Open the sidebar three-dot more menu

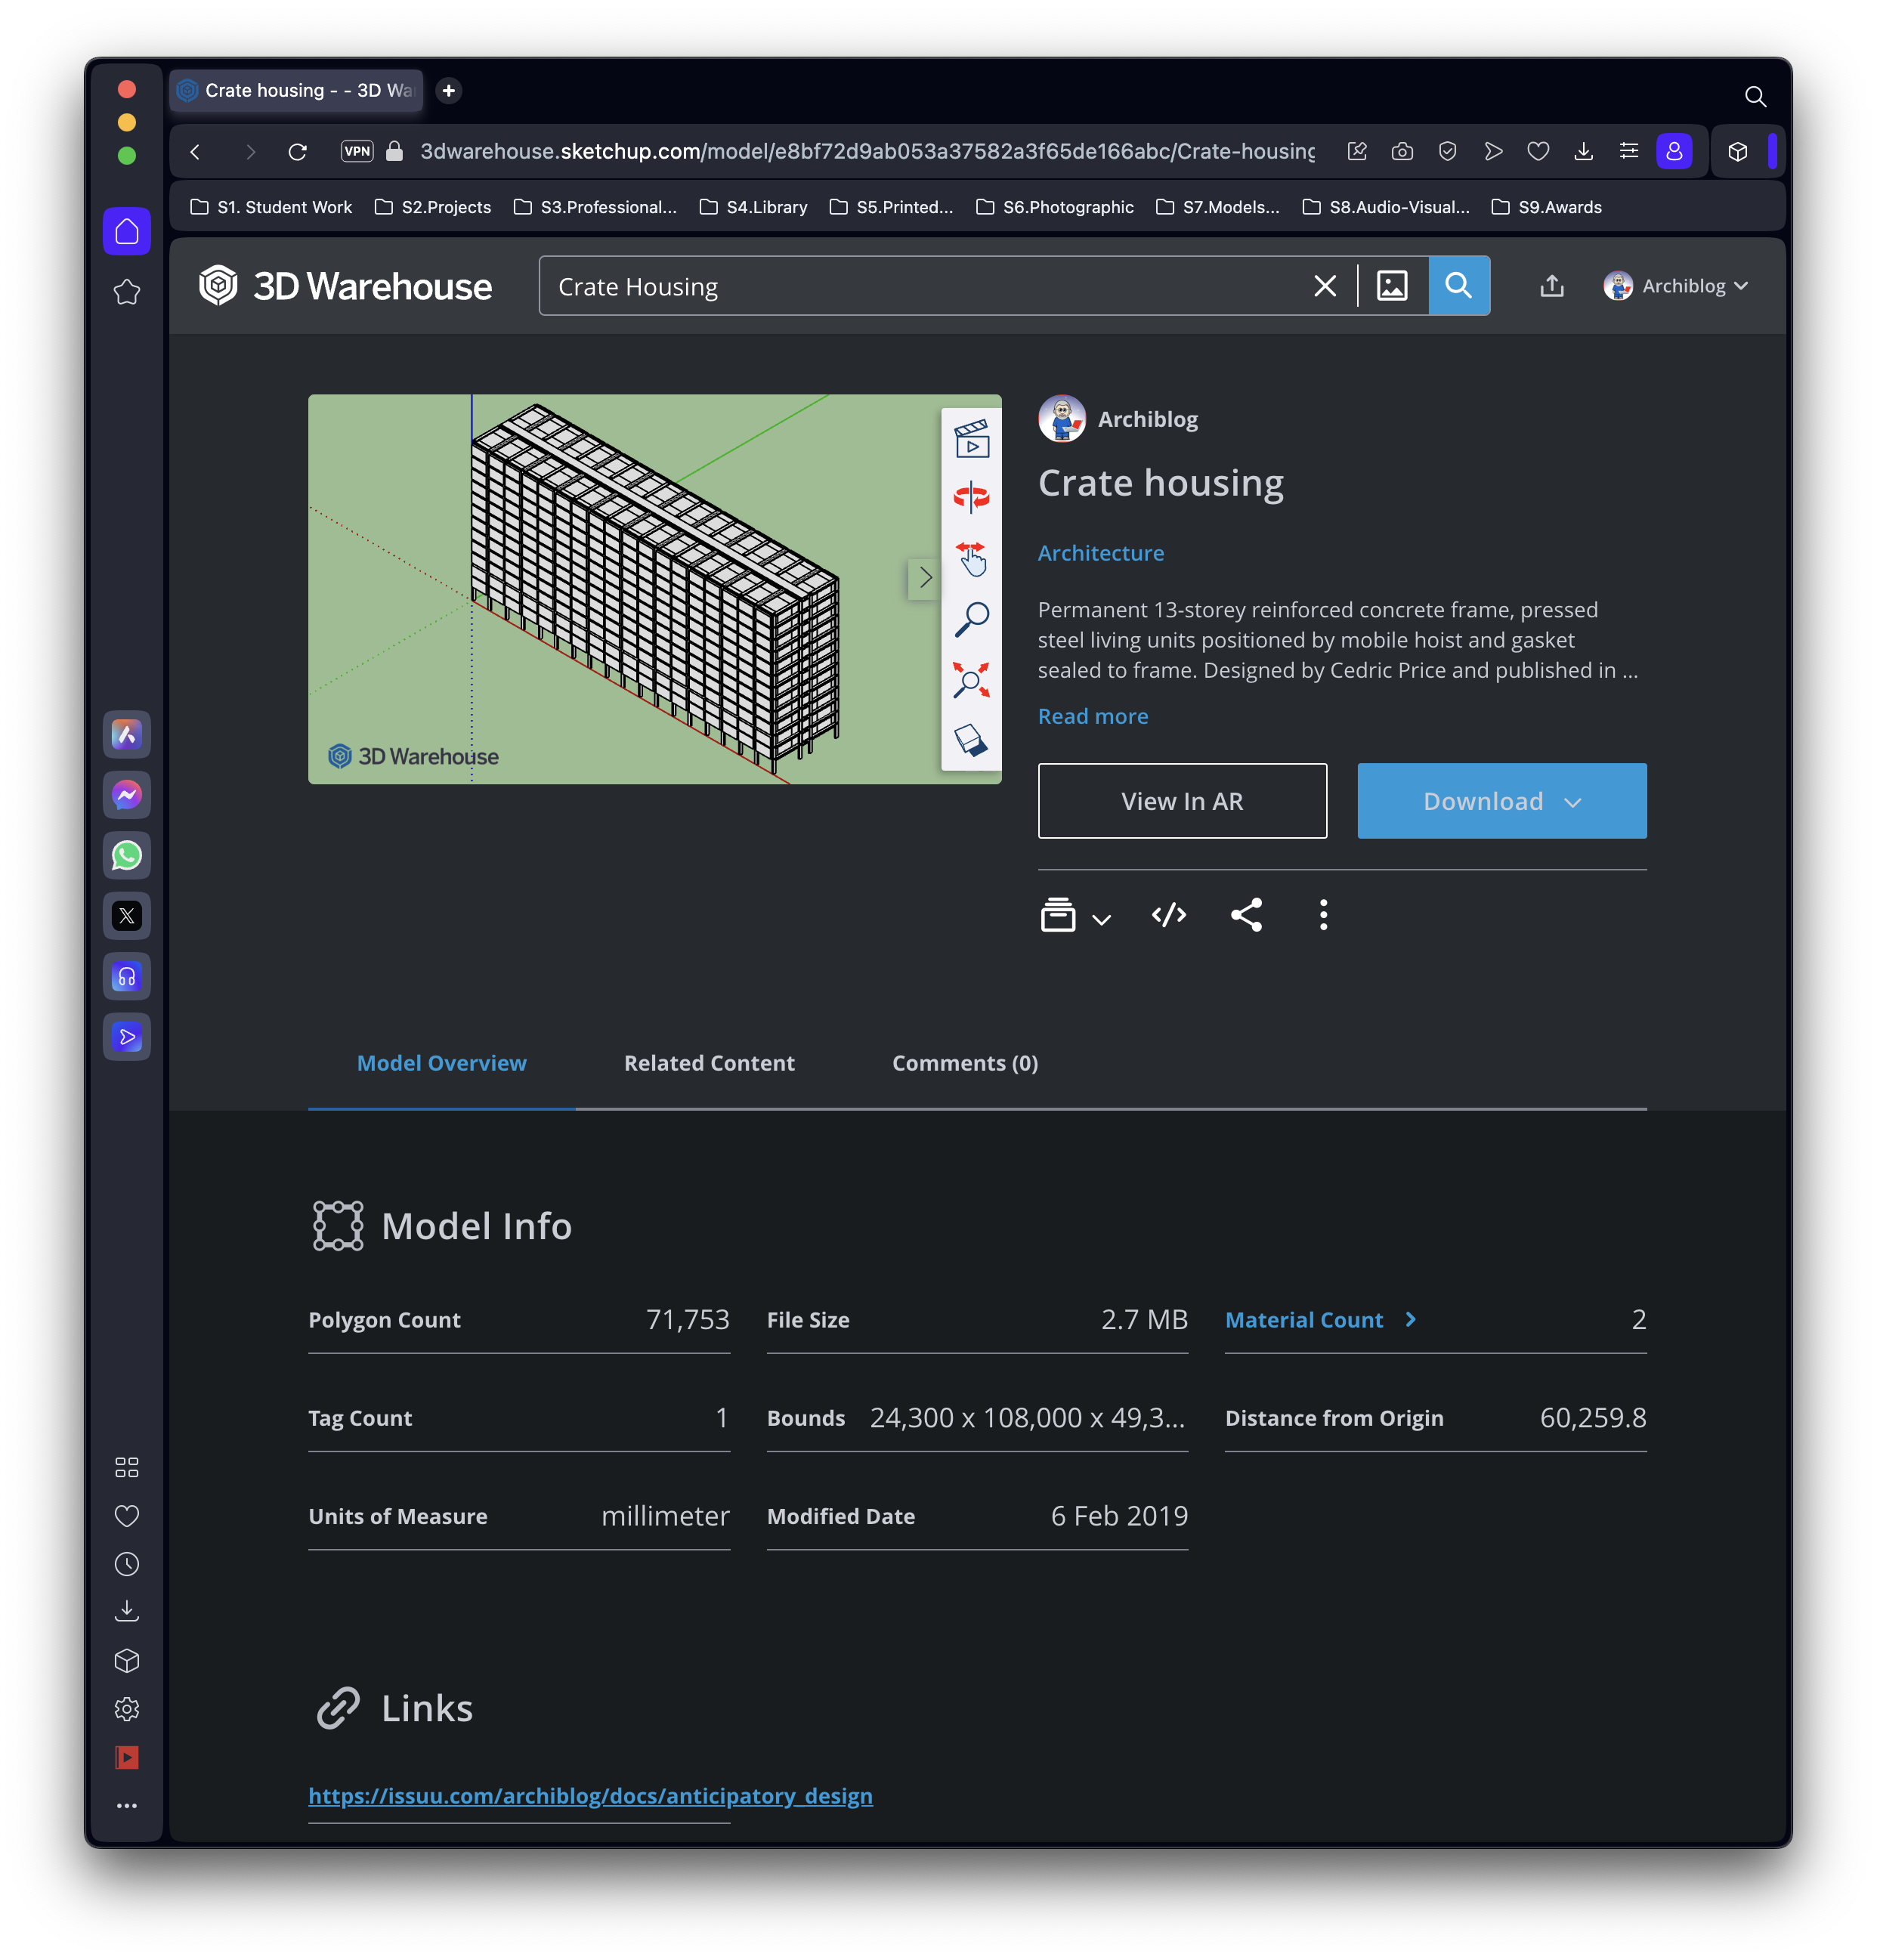(127, 1805)
